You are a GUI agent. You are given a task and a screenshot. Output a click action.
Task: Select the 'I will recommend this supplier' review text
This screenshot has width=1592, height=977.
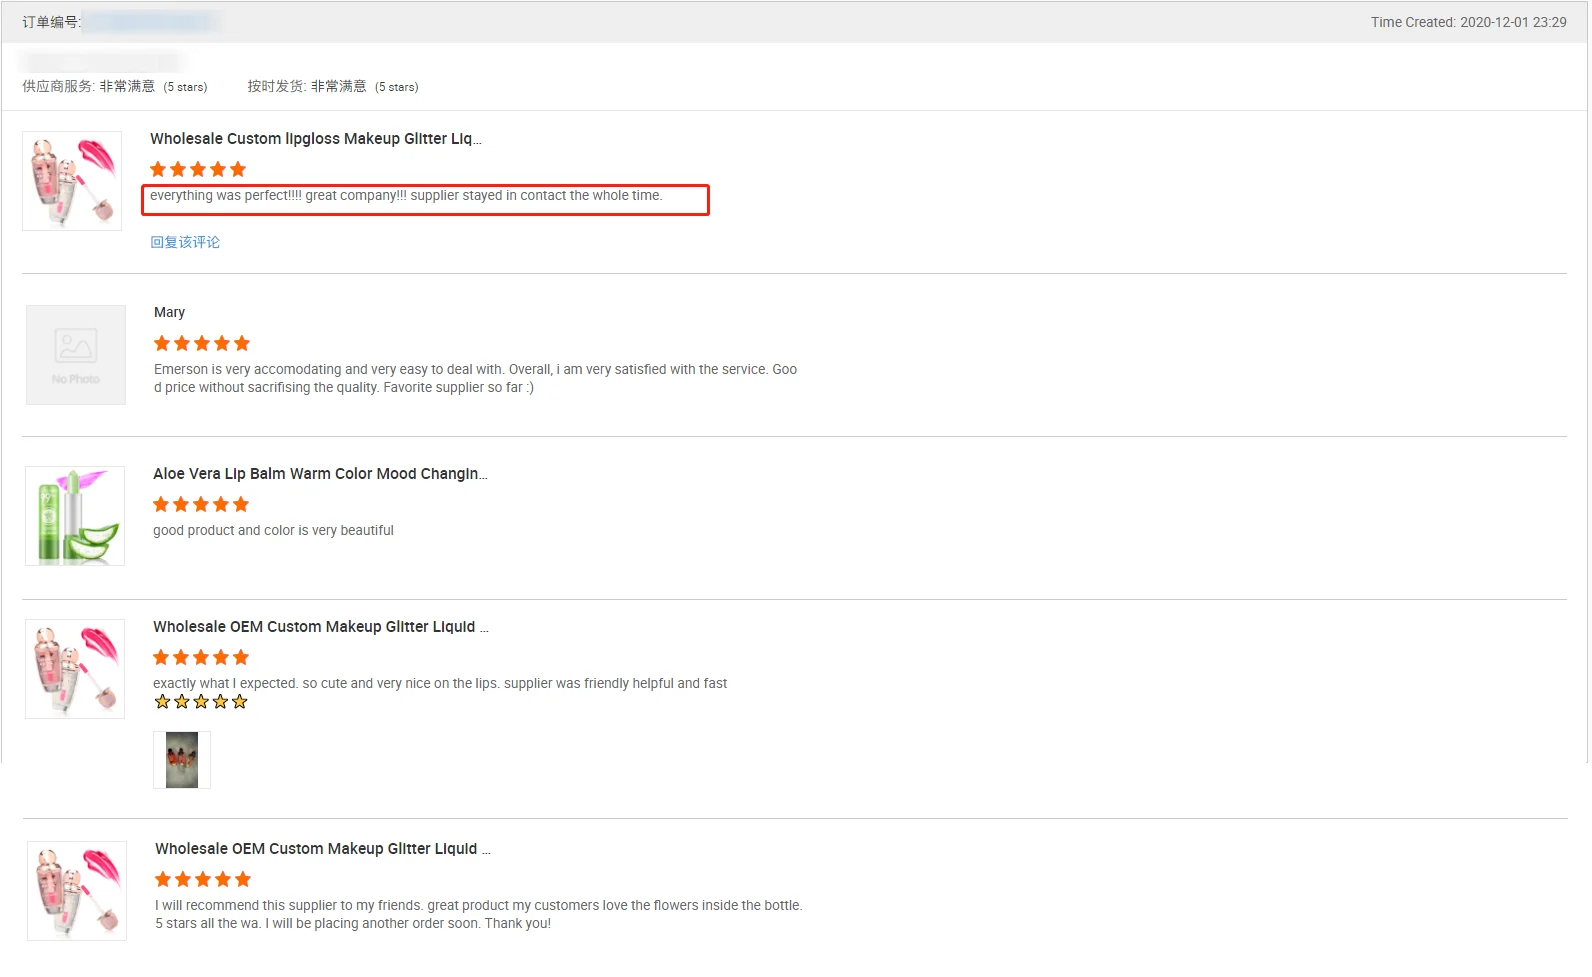[x=479, y=915]
